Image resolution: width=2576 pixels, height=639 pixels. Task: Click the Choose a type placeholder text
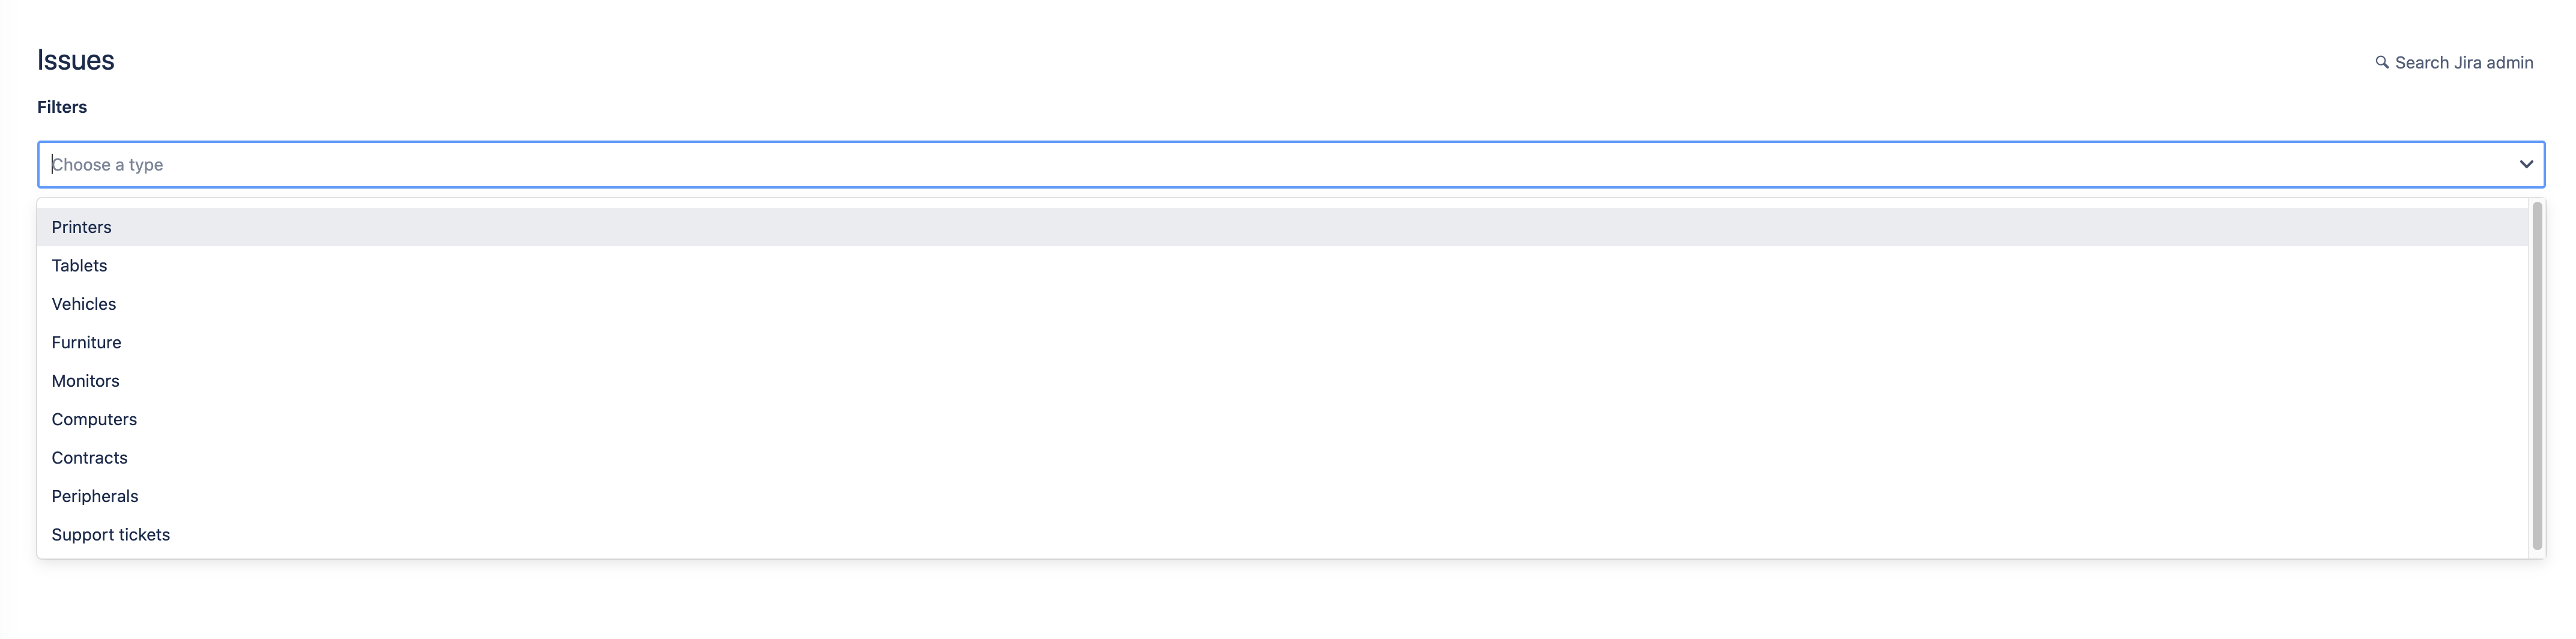click(107, 164)
